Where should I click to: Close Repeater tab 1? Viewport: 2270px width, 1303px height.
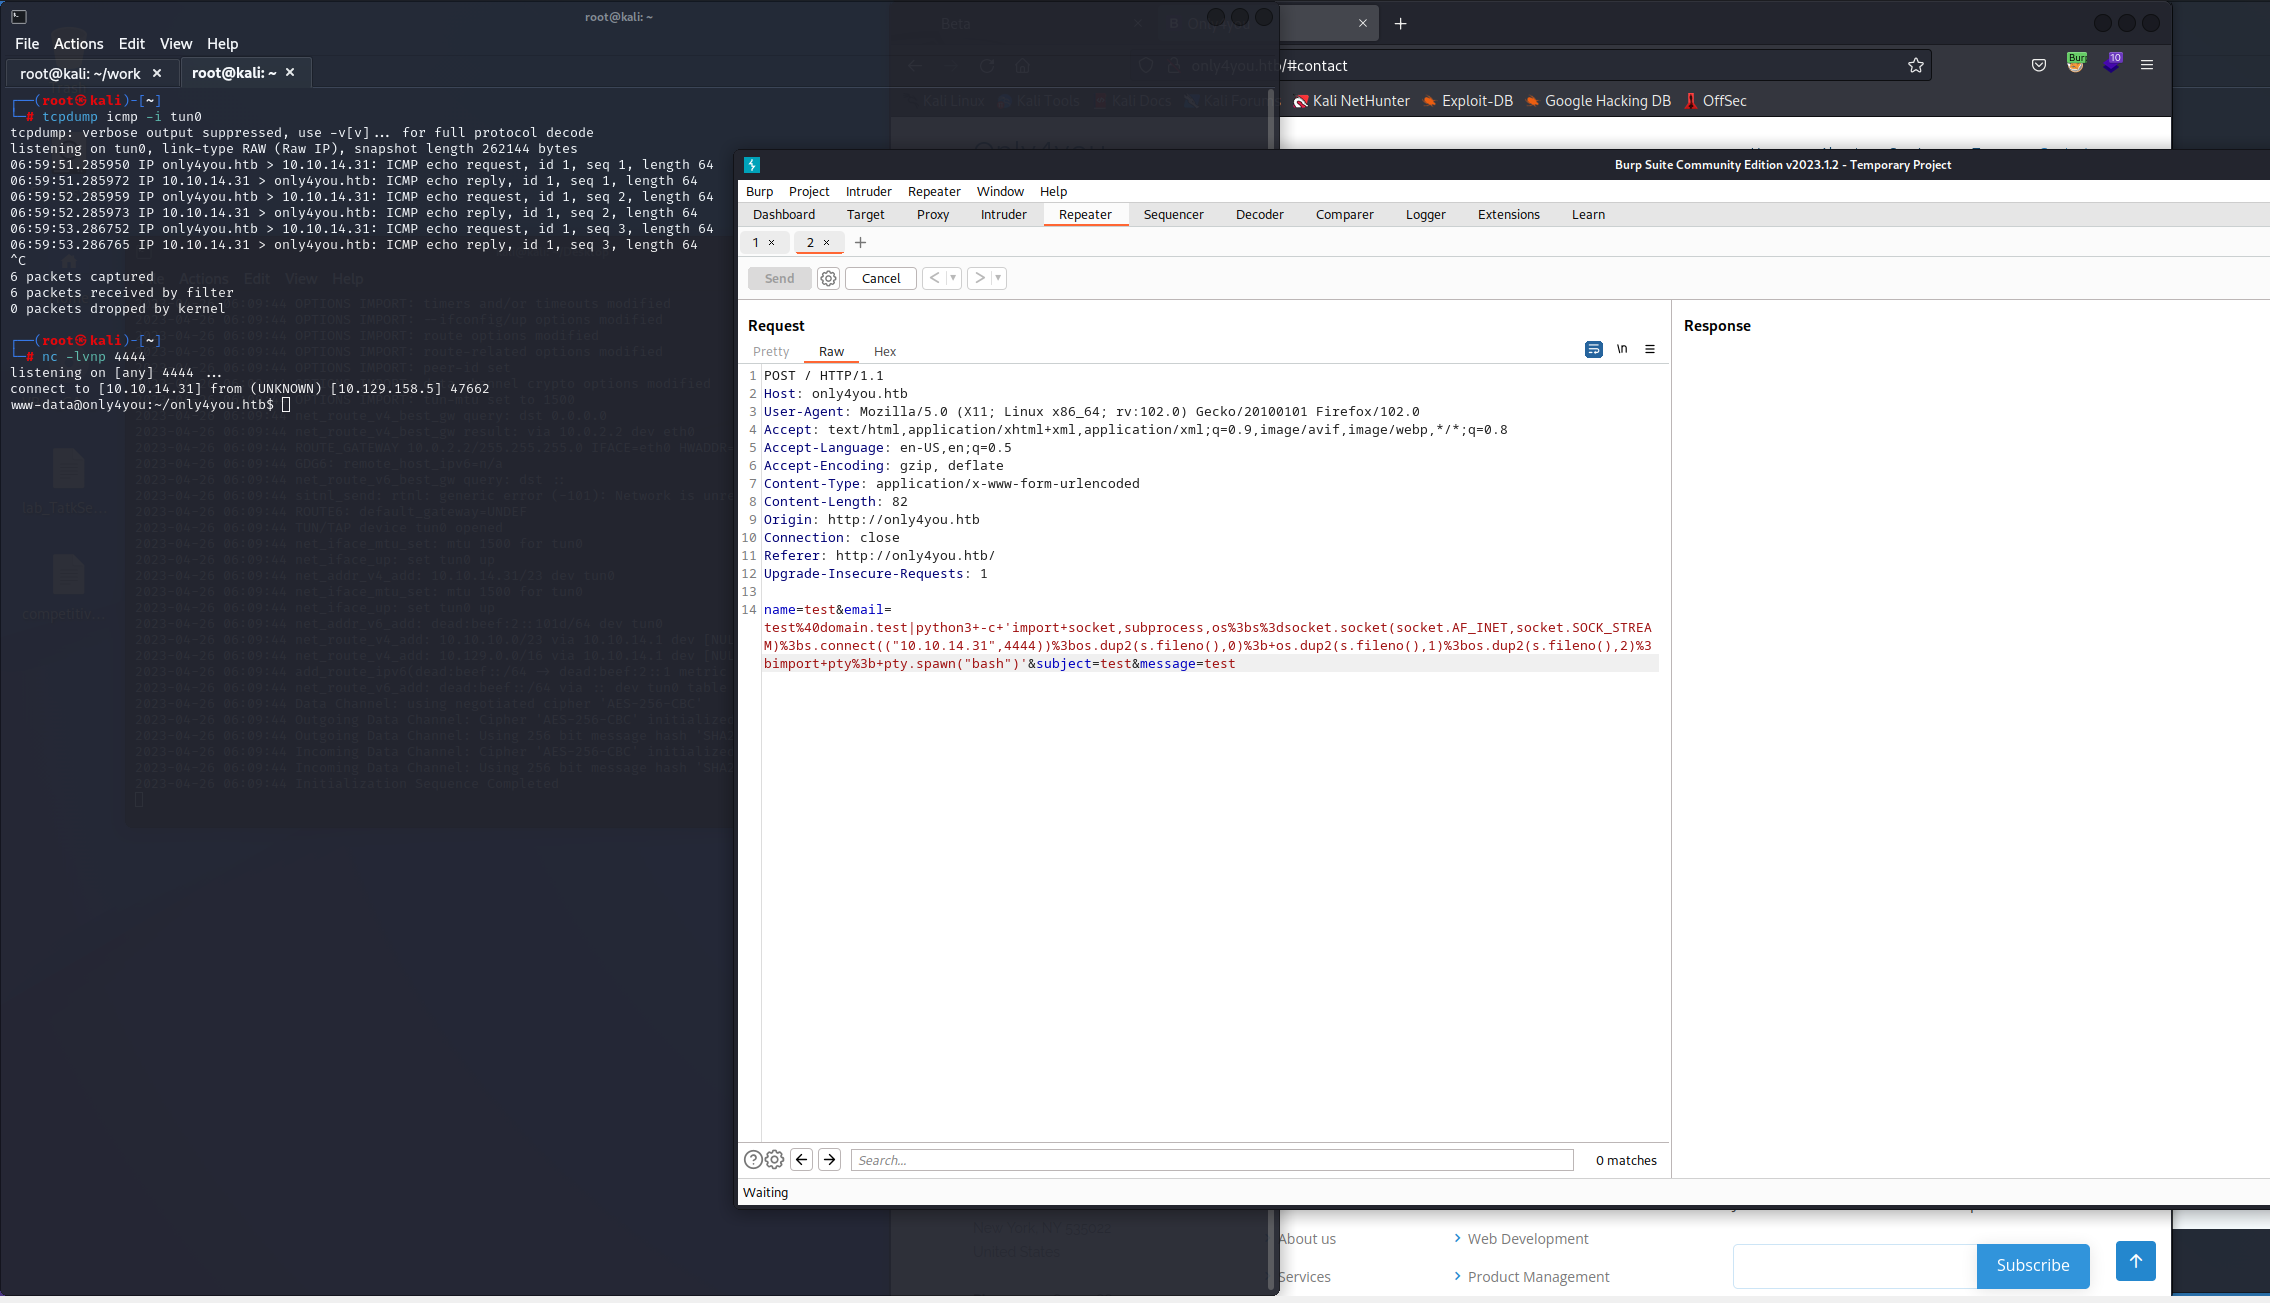click(x=771, y=243)
